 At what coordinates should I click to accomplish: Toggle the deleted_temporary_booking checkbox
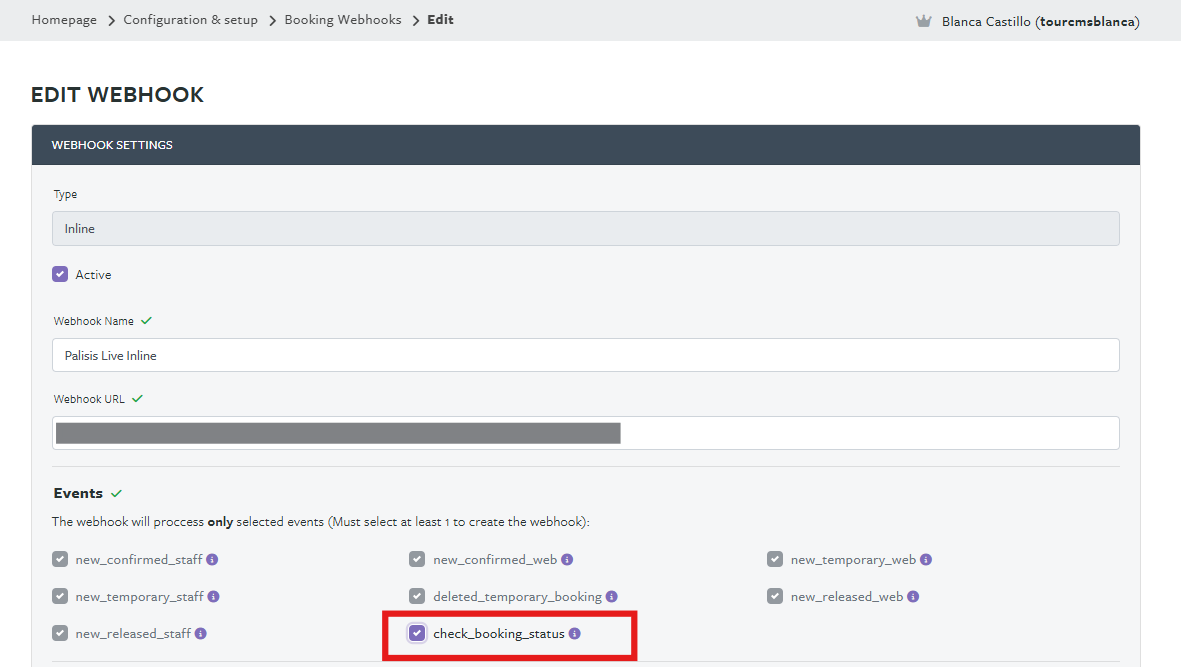(x=417, y=597)
